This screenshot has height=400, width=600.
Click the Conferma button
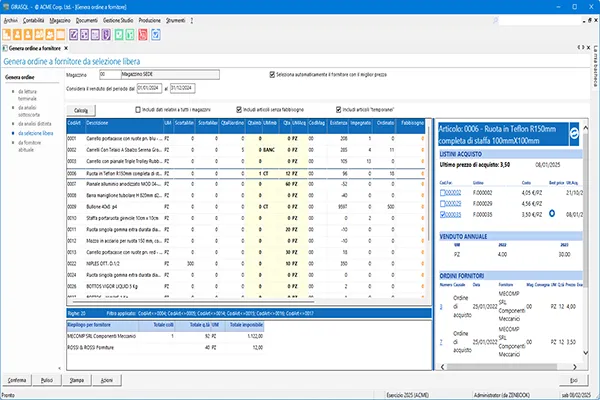pyautogui.click(x=17, y=380)
